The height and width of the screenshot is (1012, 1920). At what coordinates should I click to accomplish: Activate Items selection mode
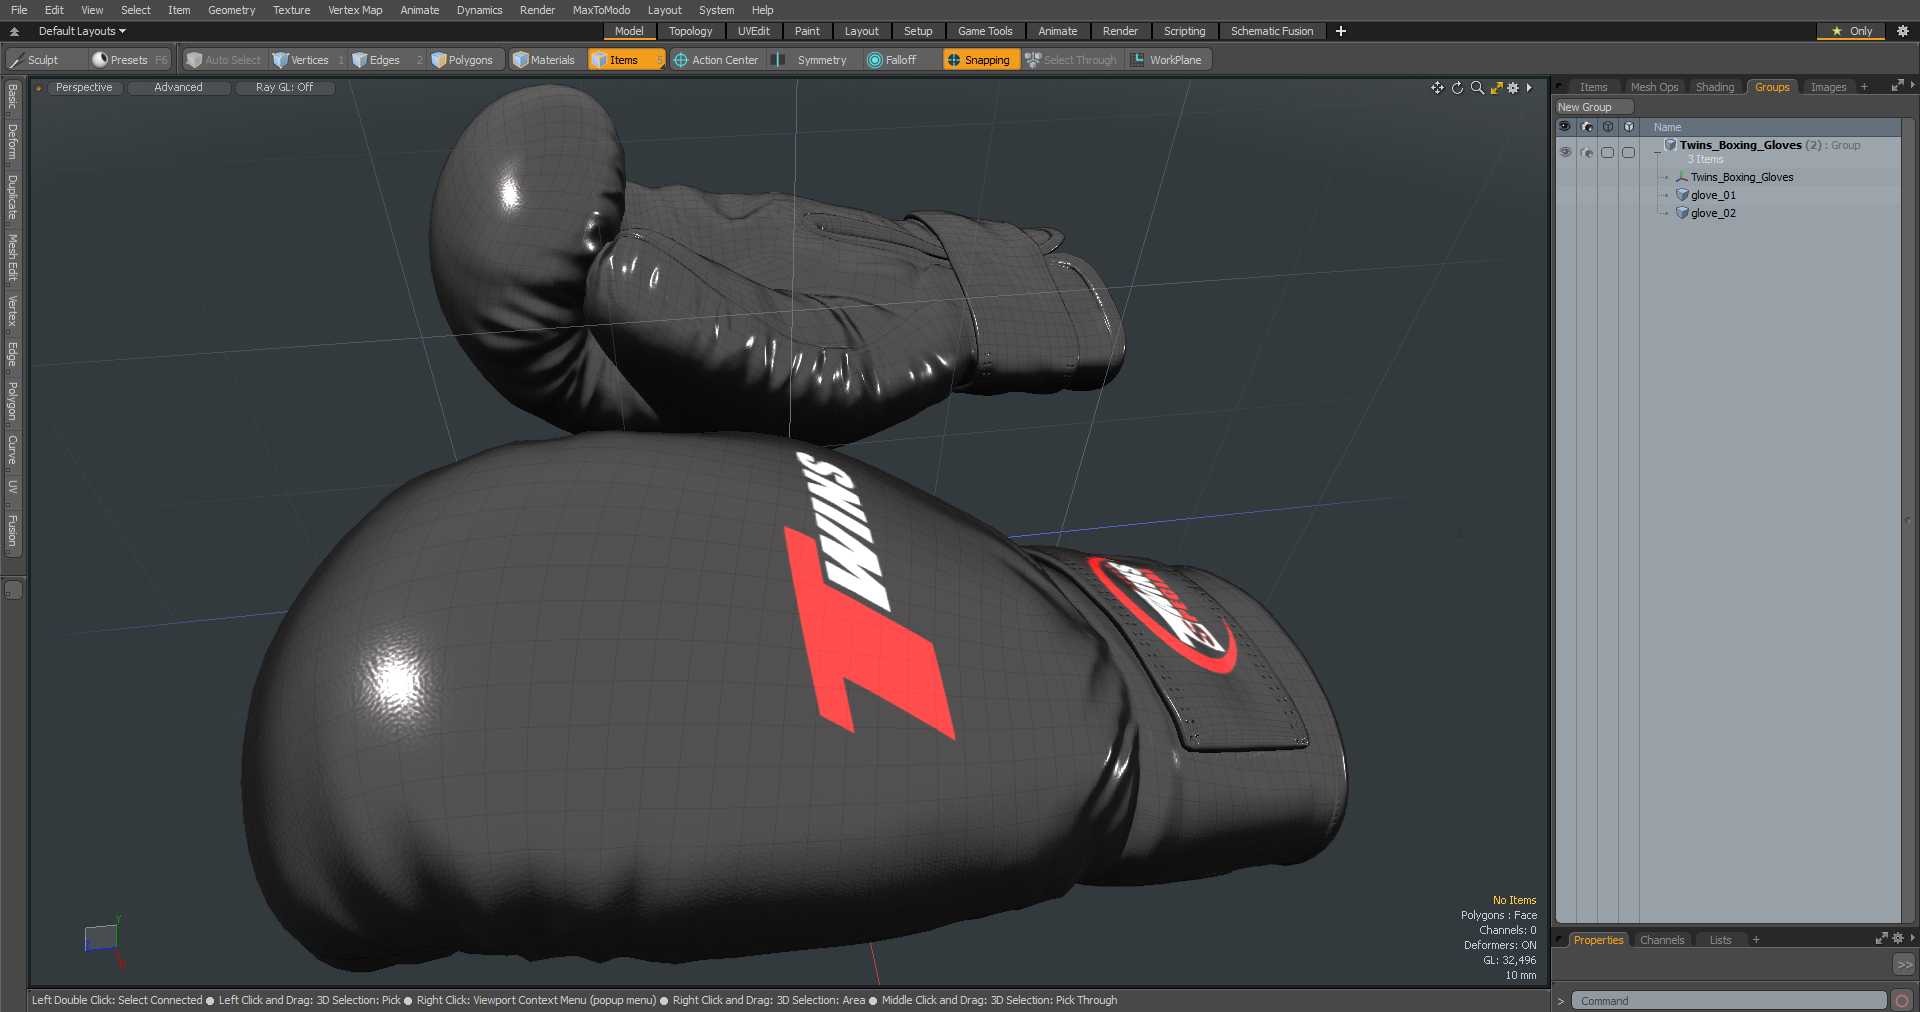click(626, 60)
